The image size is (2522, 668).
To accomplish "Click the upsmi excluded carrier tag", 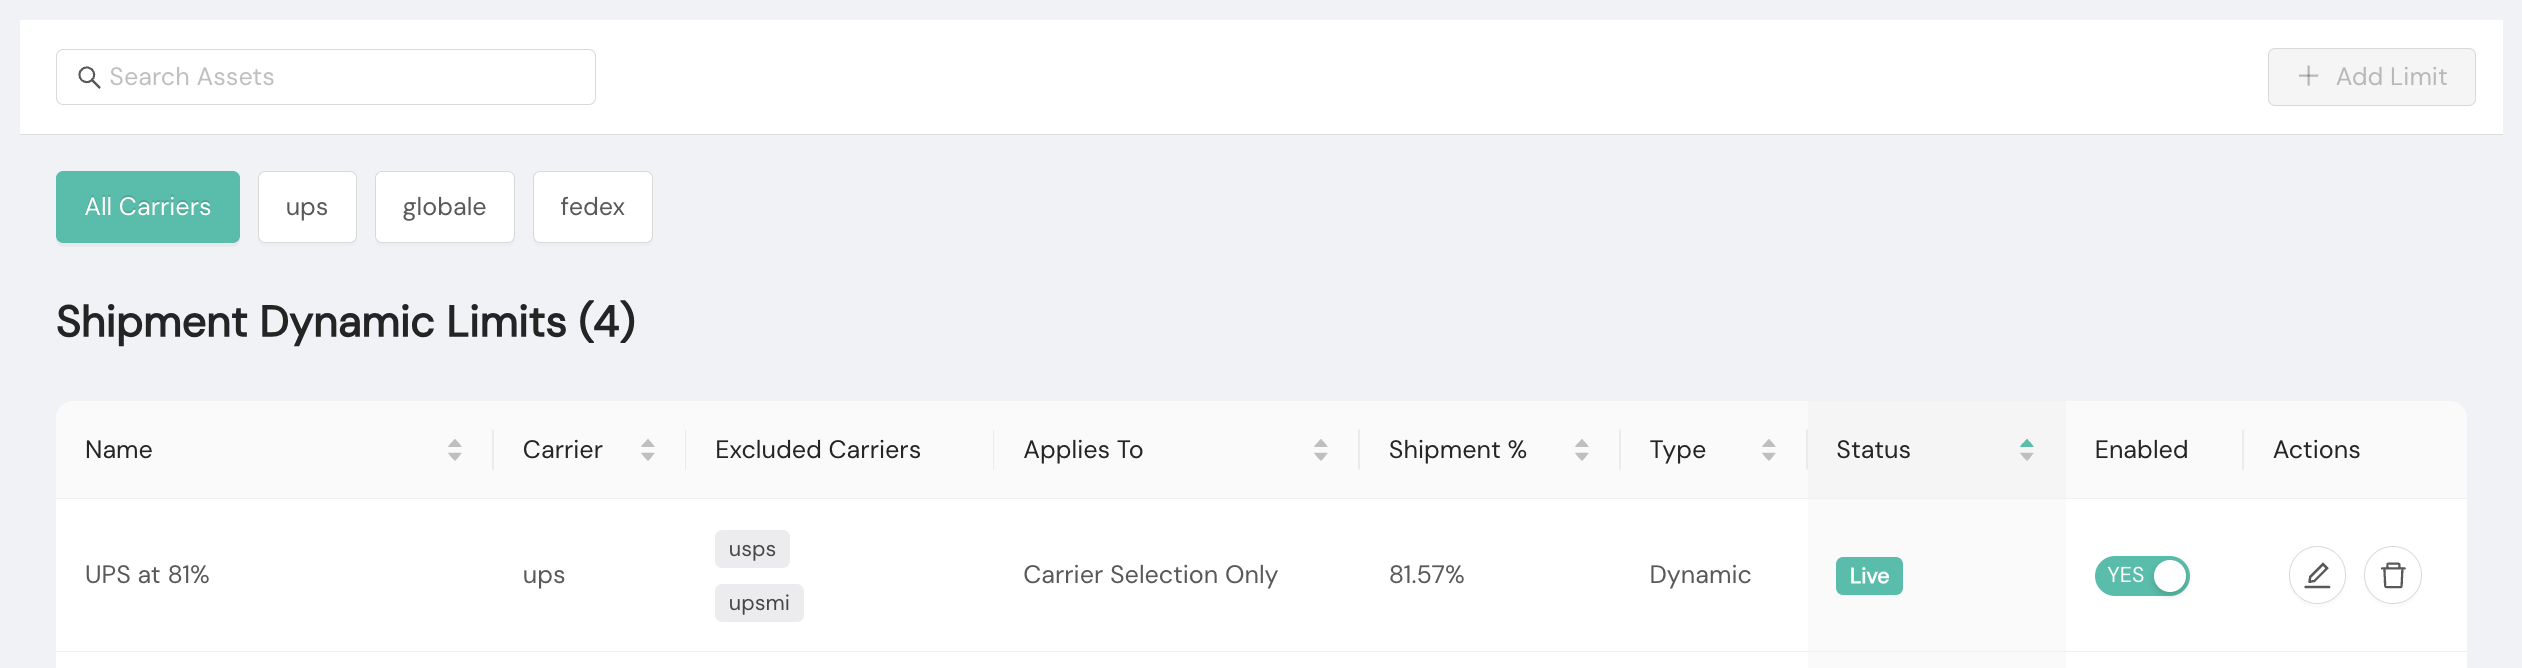I will (759, 603).
